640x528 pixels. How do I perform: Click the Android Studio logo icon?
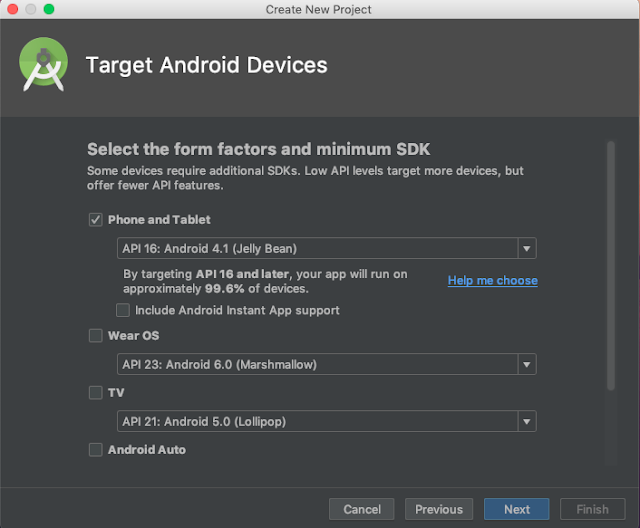44,67
